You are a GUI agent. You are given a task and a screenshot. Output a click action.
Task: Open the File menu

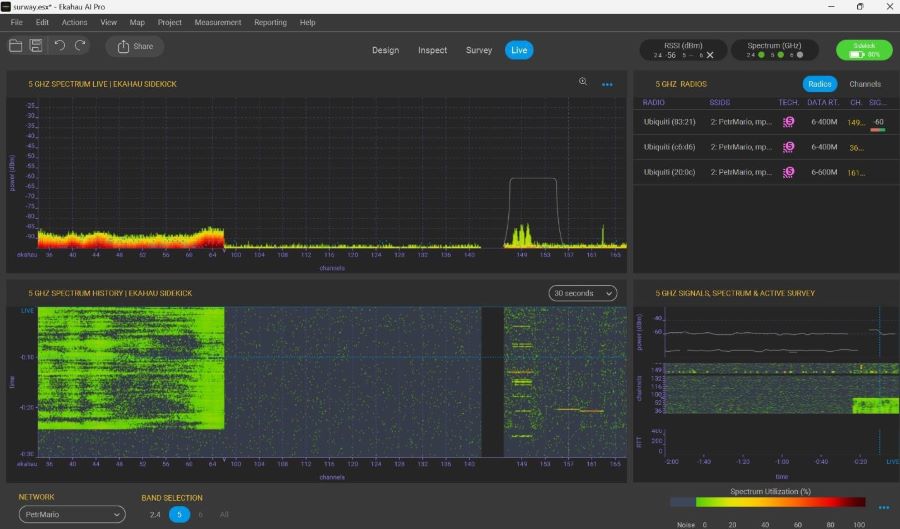(x=17, y=22)
